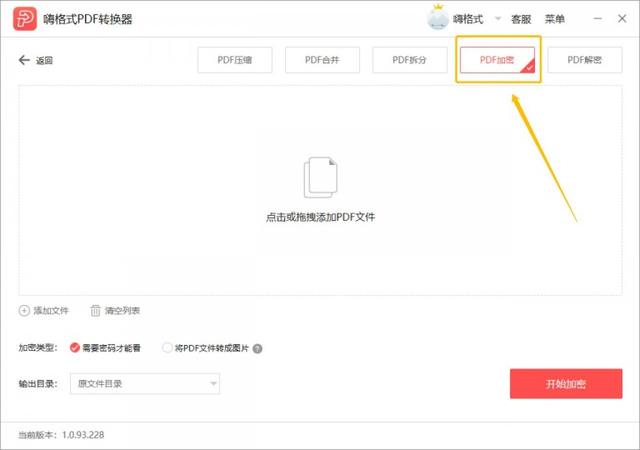Click the plus icon for 添加文件

click(24, 311)
